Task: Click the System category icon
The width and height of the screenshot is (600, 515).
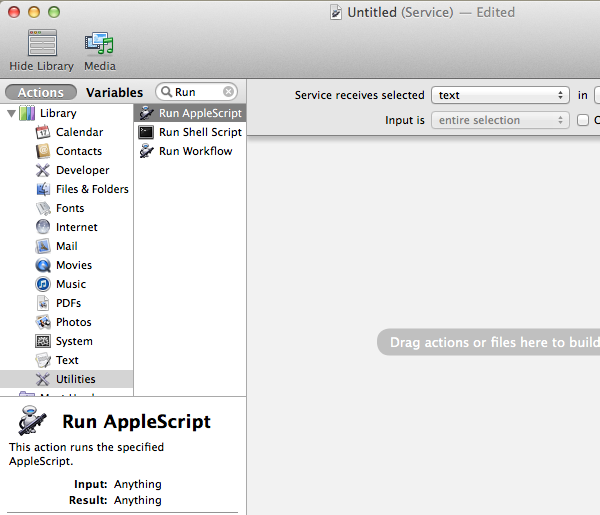Action: pos(43,341)
